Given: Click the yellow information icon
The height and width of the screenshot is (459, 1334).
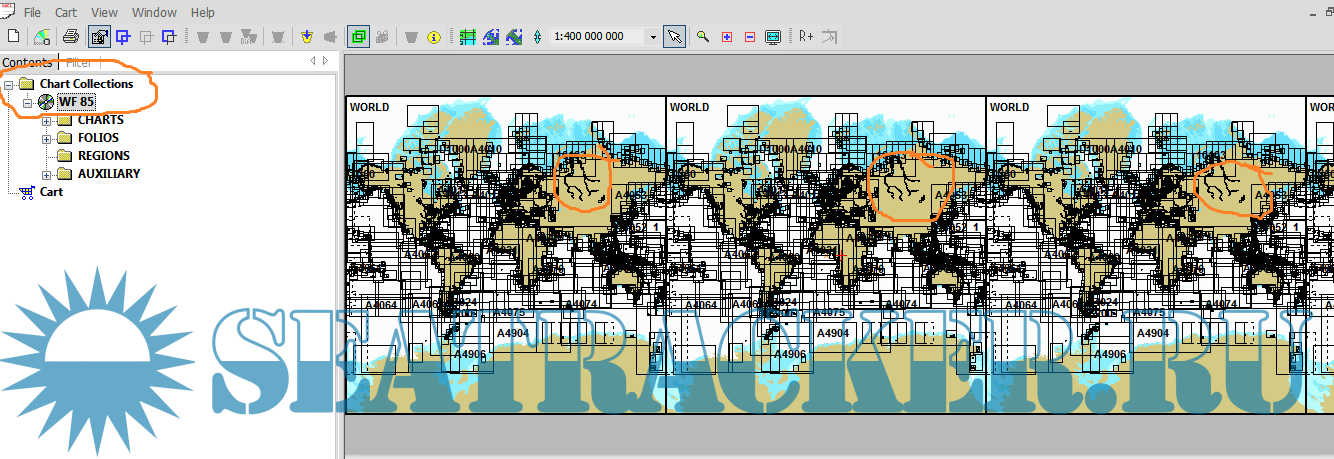Looking at the screenshot, I should point(434,37).
